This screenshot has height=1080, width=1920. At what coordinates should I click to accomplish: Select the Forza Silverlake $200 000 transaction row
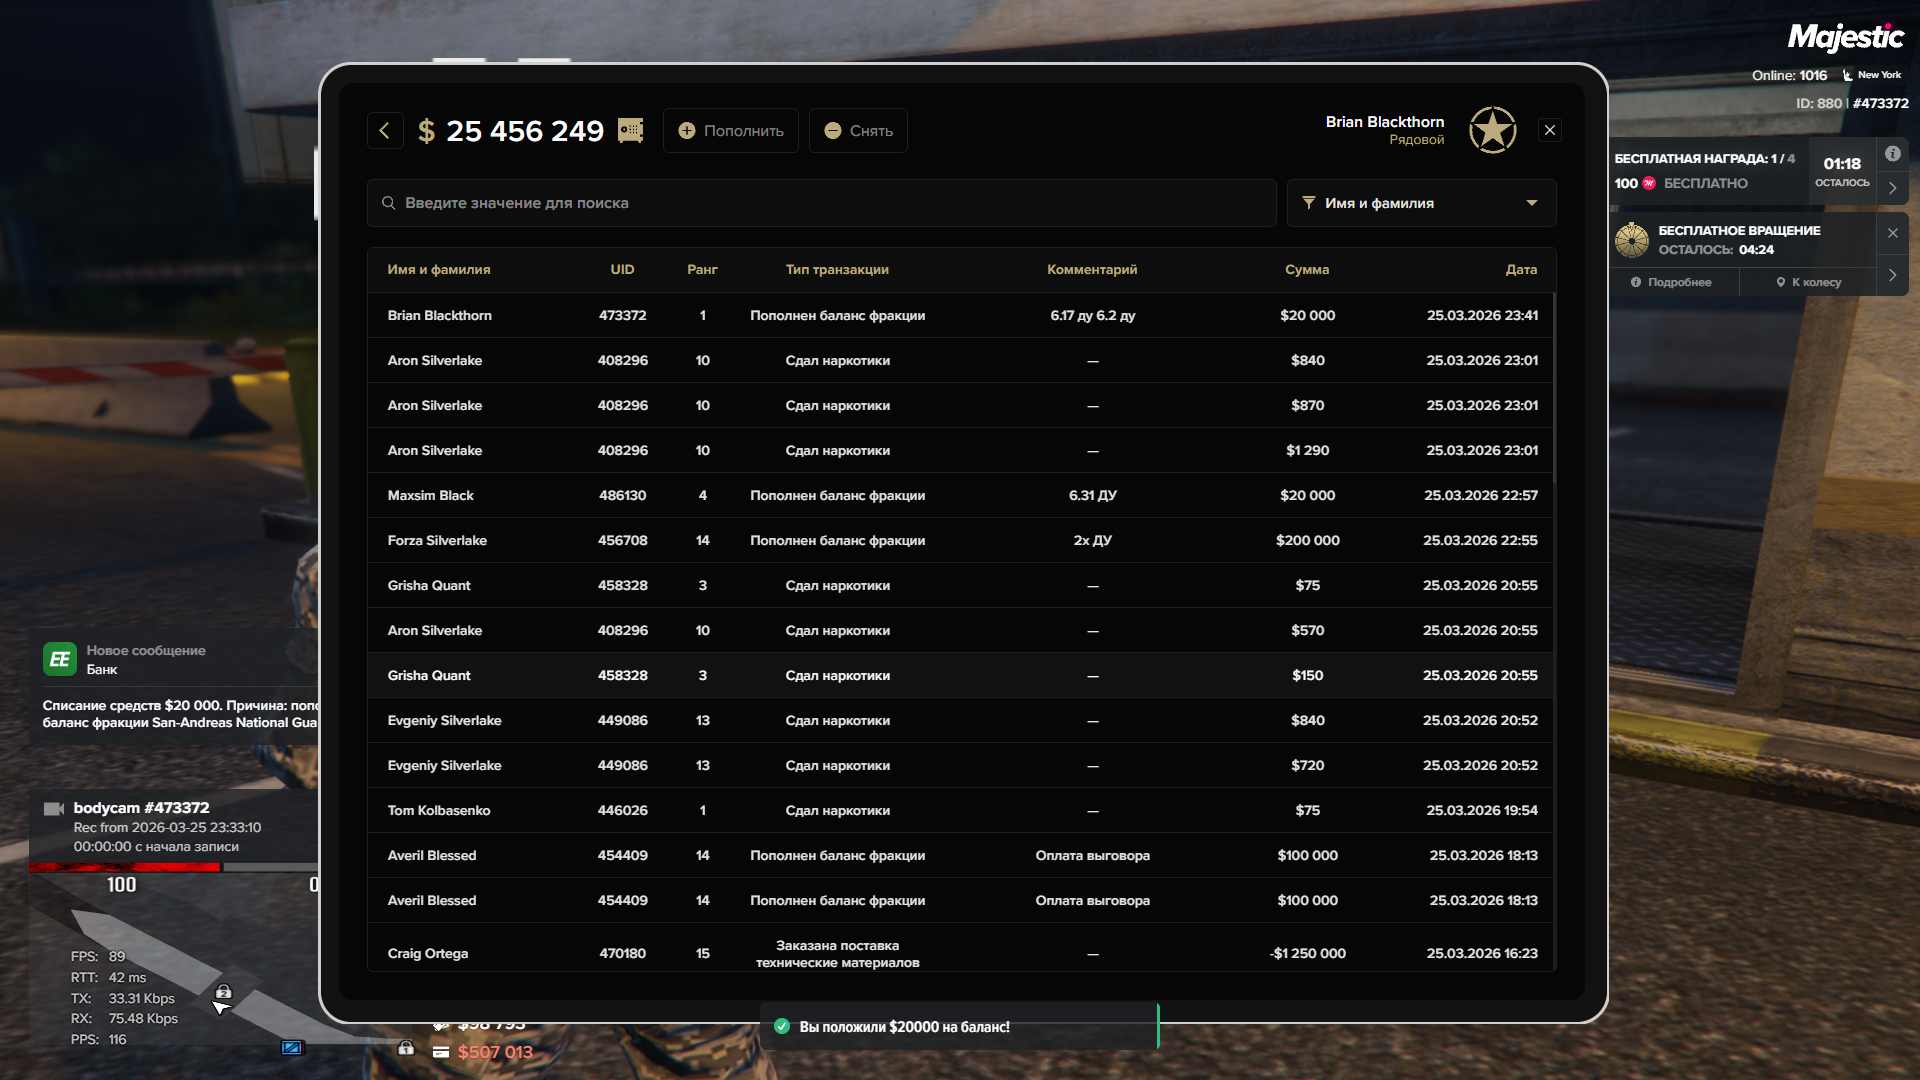[960, 540]
